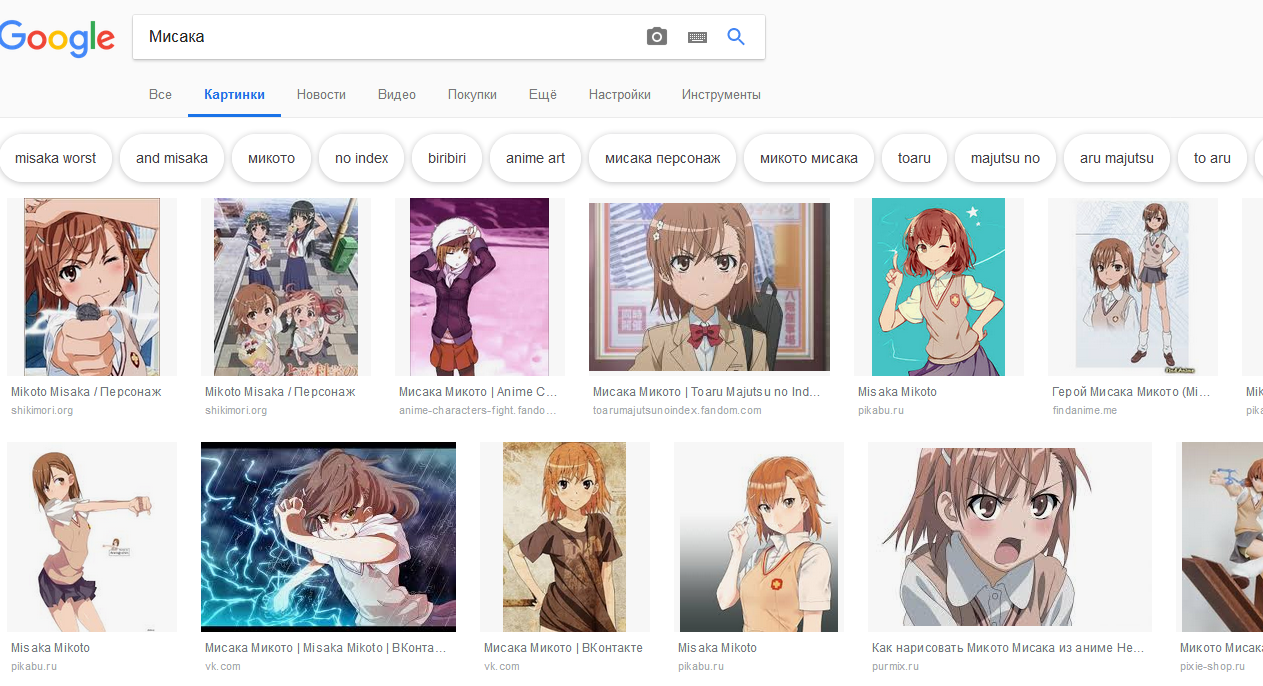Select the 'misaka worst' filter chip
The image size is (1263, 686).
point(56,158)
